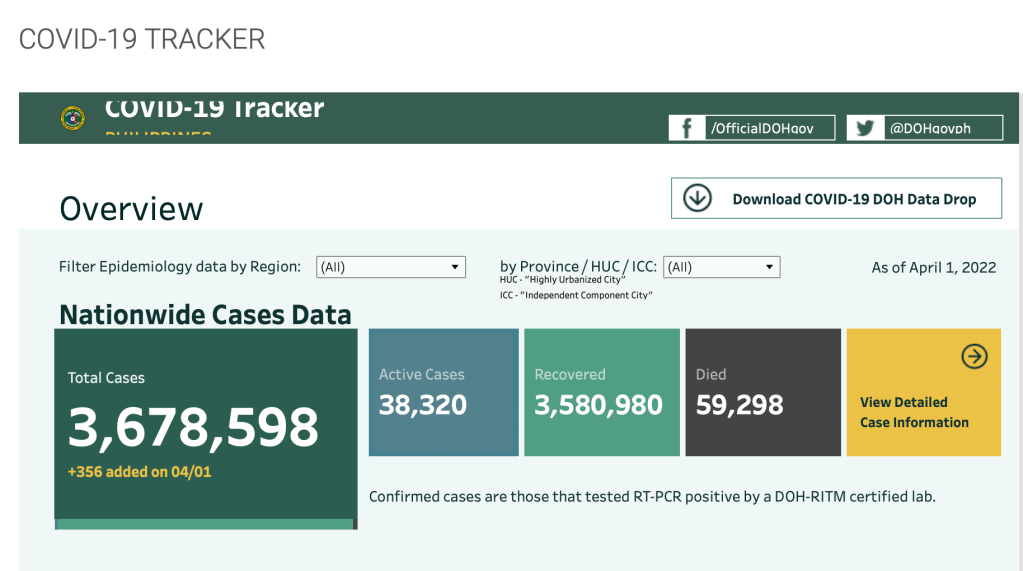
Task: Click the As of April 1, 2022 date
Action: (933, 267)
